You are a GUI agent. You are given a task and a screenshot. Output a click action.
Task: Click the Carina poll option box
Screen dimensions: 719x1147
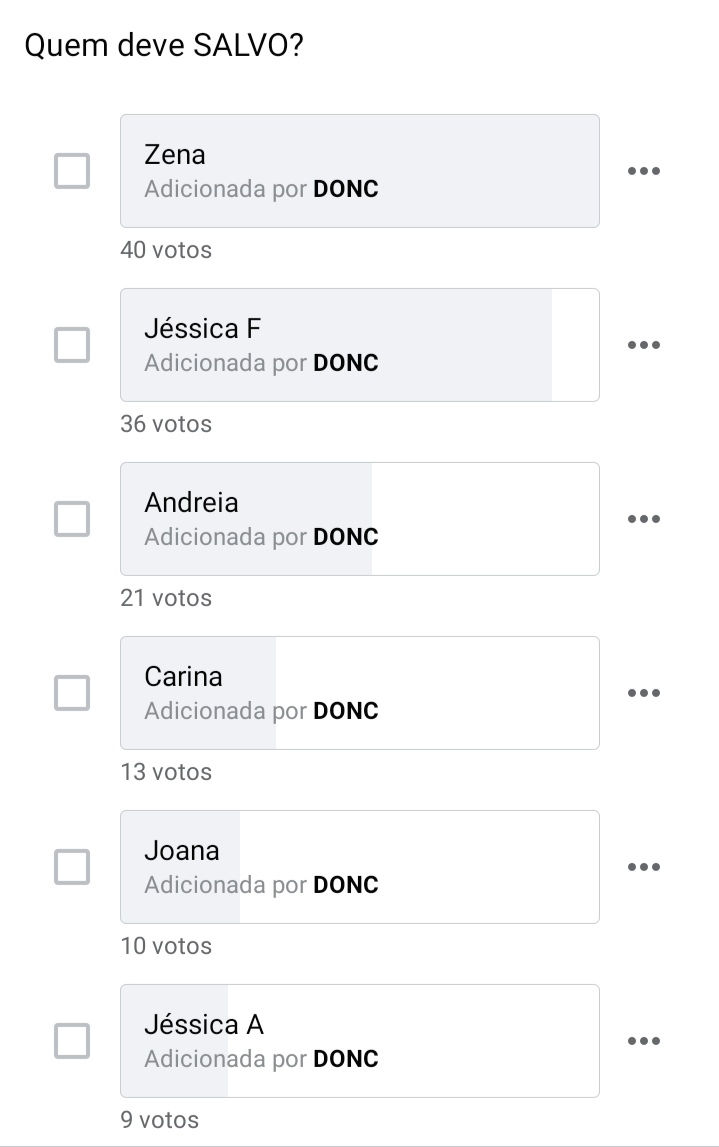click(x=359, y=693)
